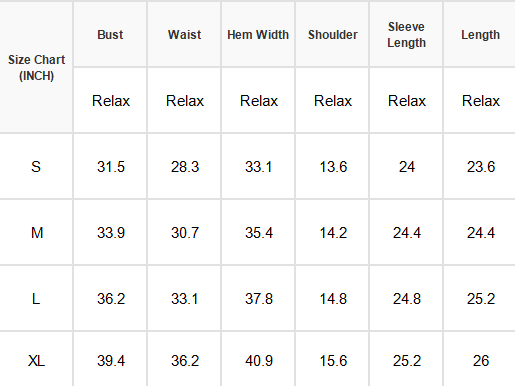The width and height of the screenshot is (515, 386).
Task: Click the size XL row label
Action: (x=36, y=361)
